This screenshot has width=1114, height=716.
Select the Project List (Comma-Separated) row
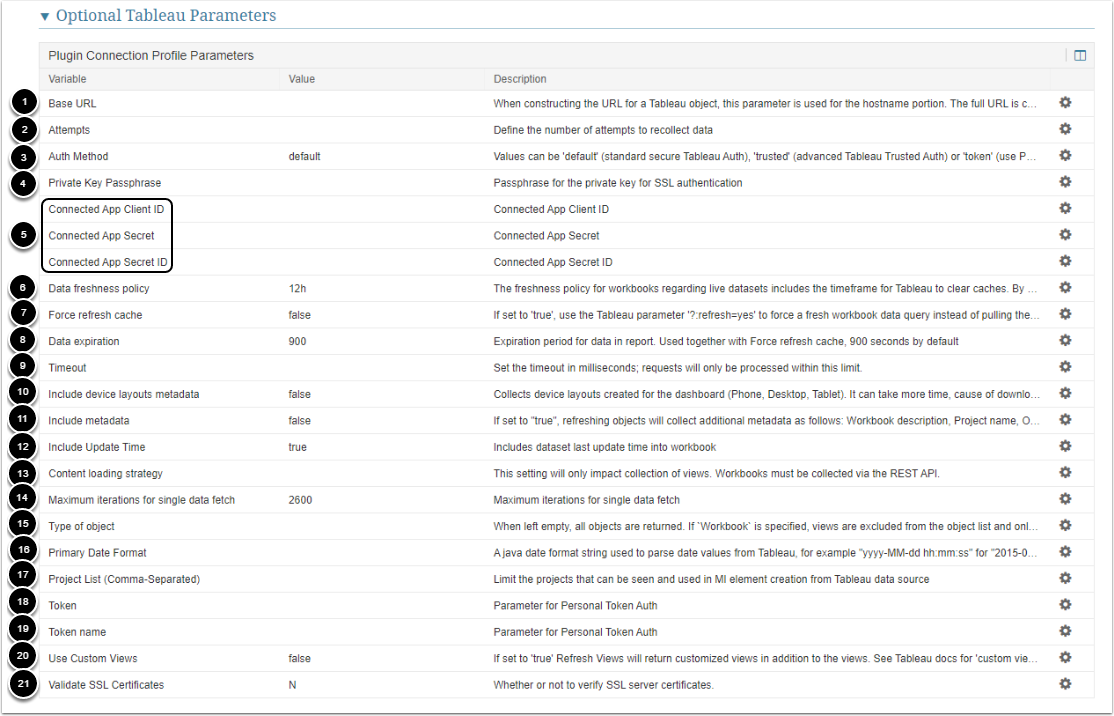click(x=124, y=579)
